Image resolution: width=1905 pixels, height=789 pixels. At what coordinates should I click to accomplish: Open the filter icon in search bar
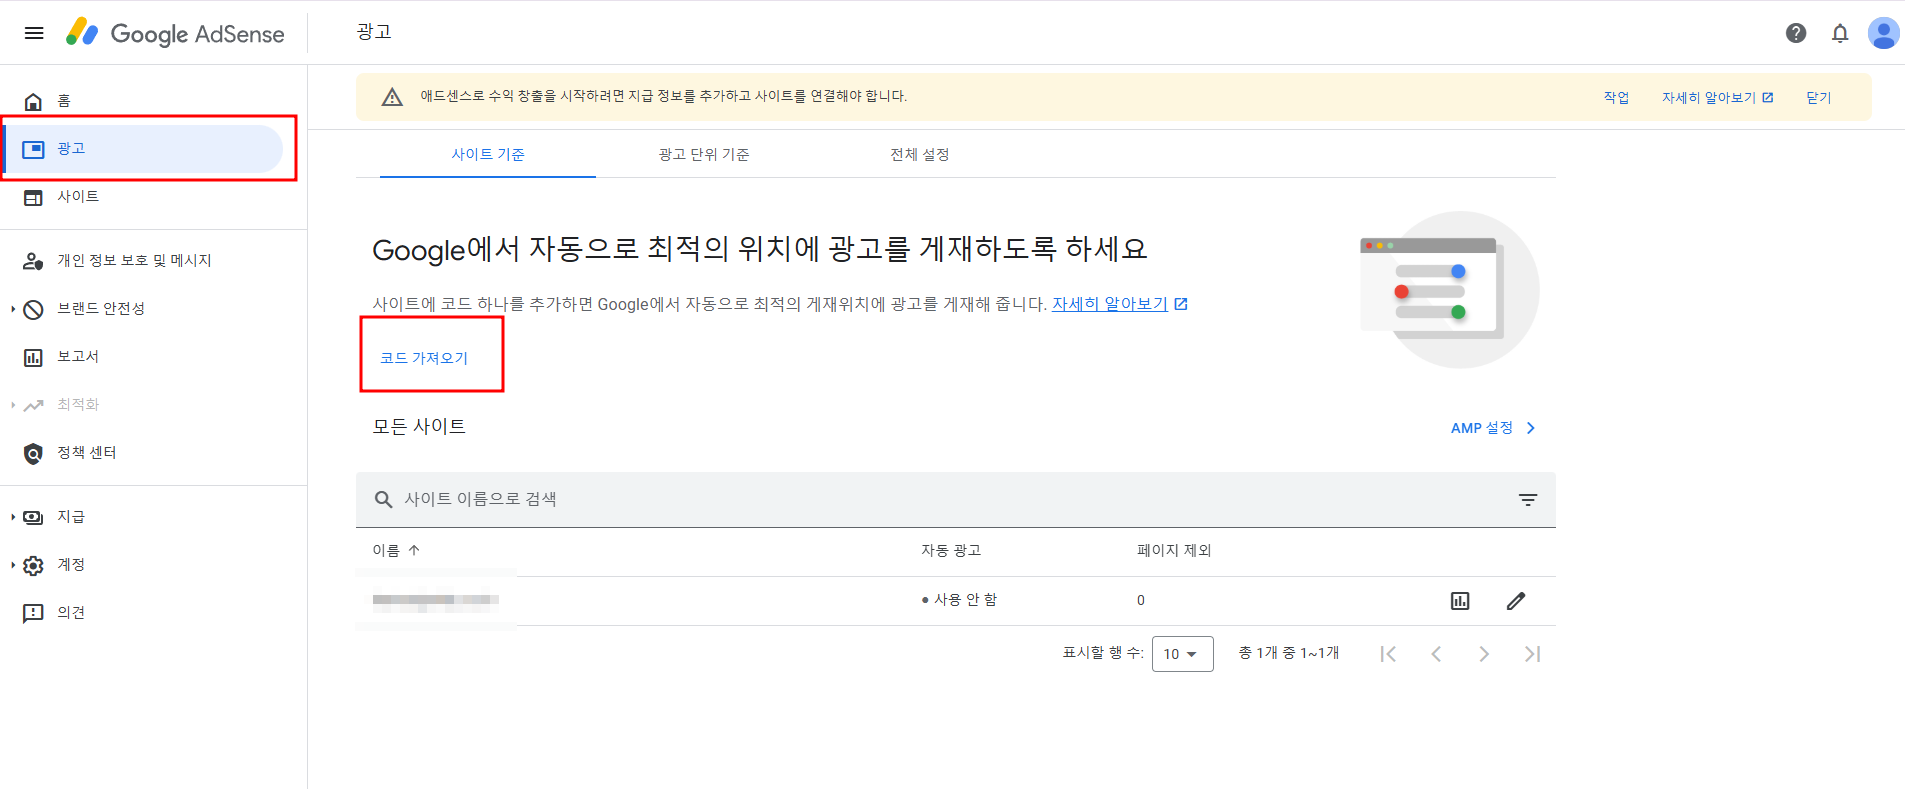click(1528, 499)
